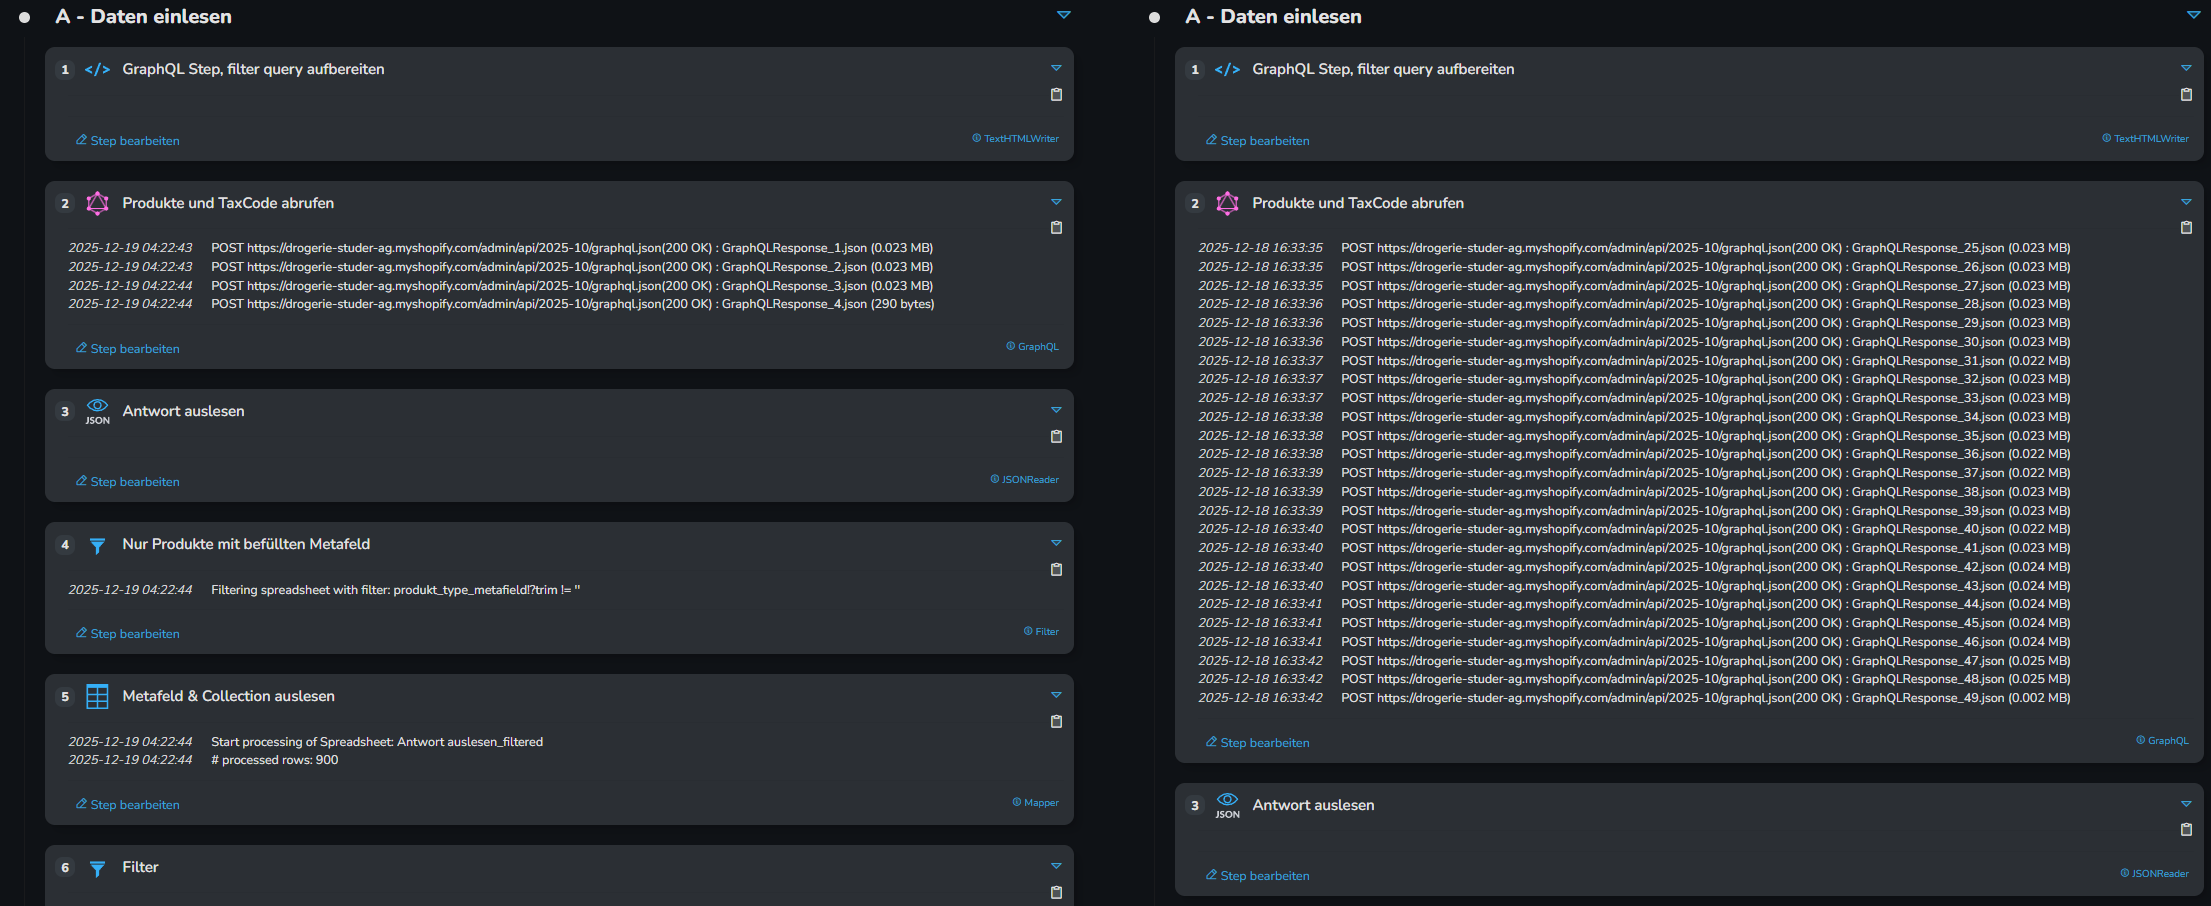Copy log of 'Metafeld & Collection auslesen' via clipboard icon
Image resolution: width=2211 pixels, height=906 pixels.
[1056, 722]
